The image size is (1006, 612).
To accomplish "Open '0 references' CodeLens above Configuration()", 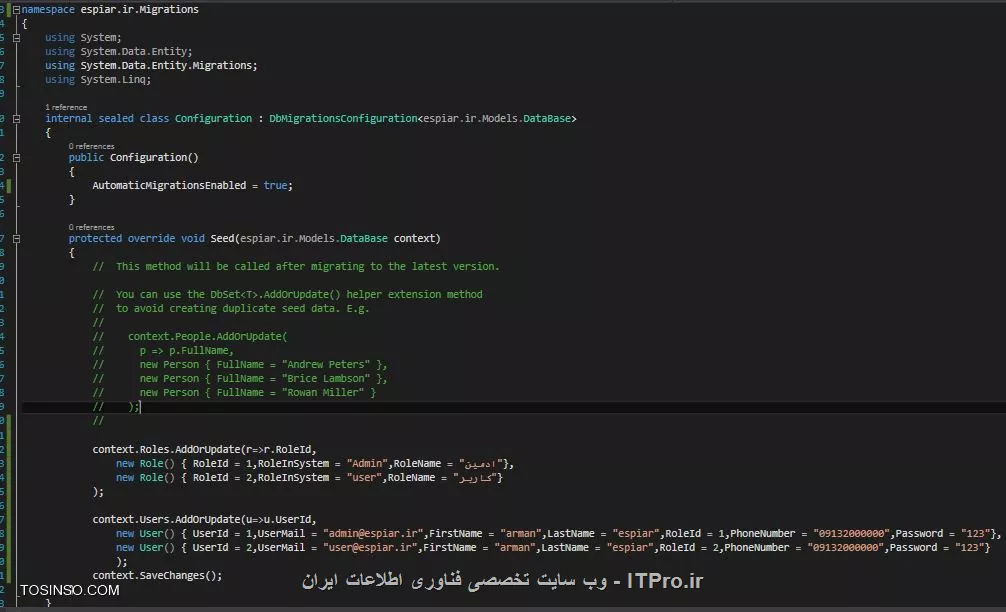I will (92, 146).
